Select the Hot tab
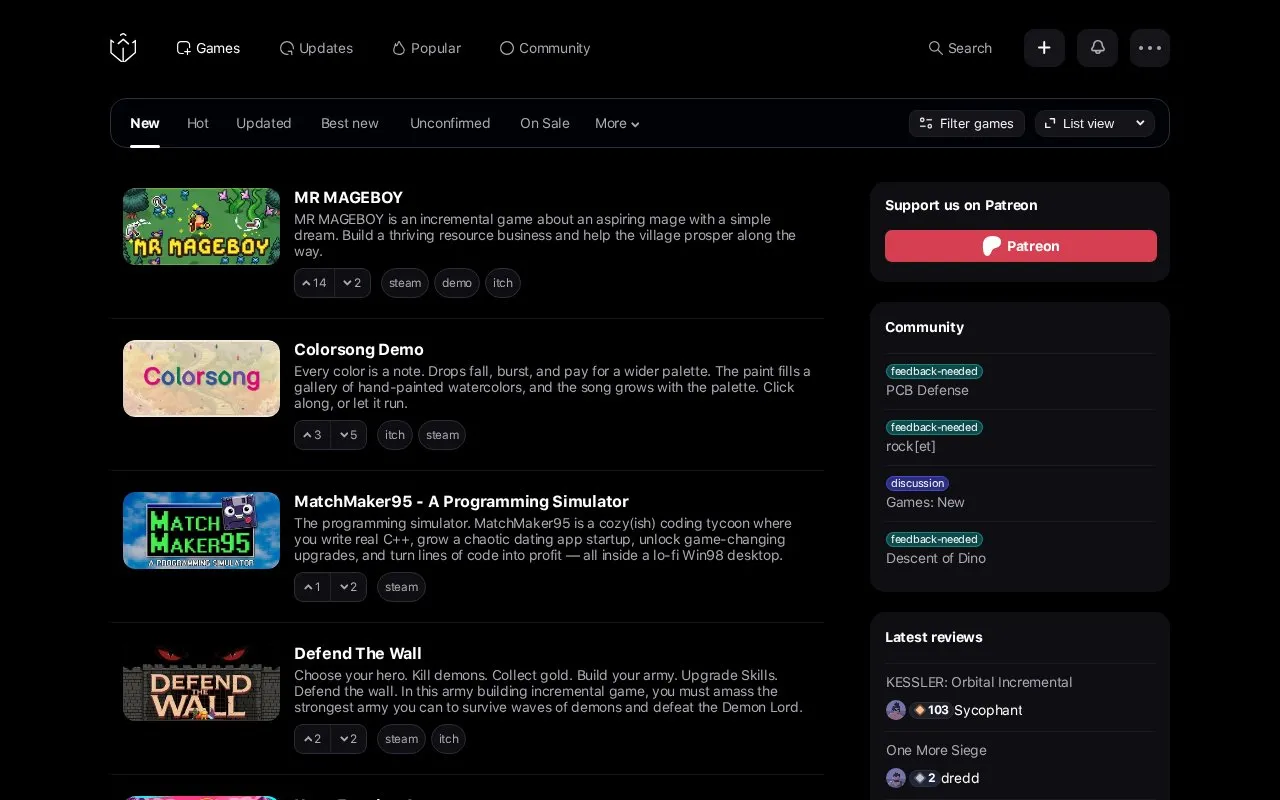The image size is (1280, 800). 198,123
